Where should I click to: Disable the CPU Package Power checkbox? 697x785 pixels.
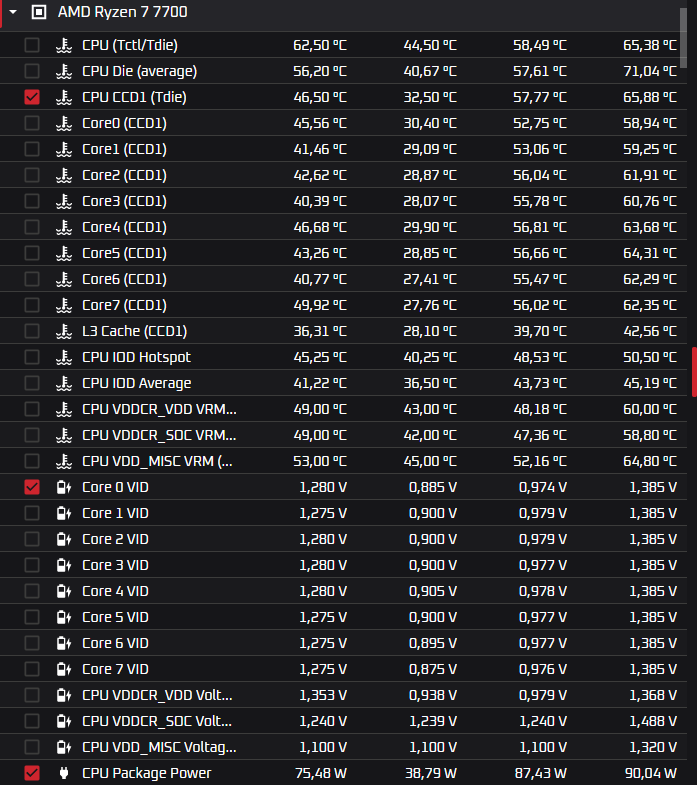(32, 773)
